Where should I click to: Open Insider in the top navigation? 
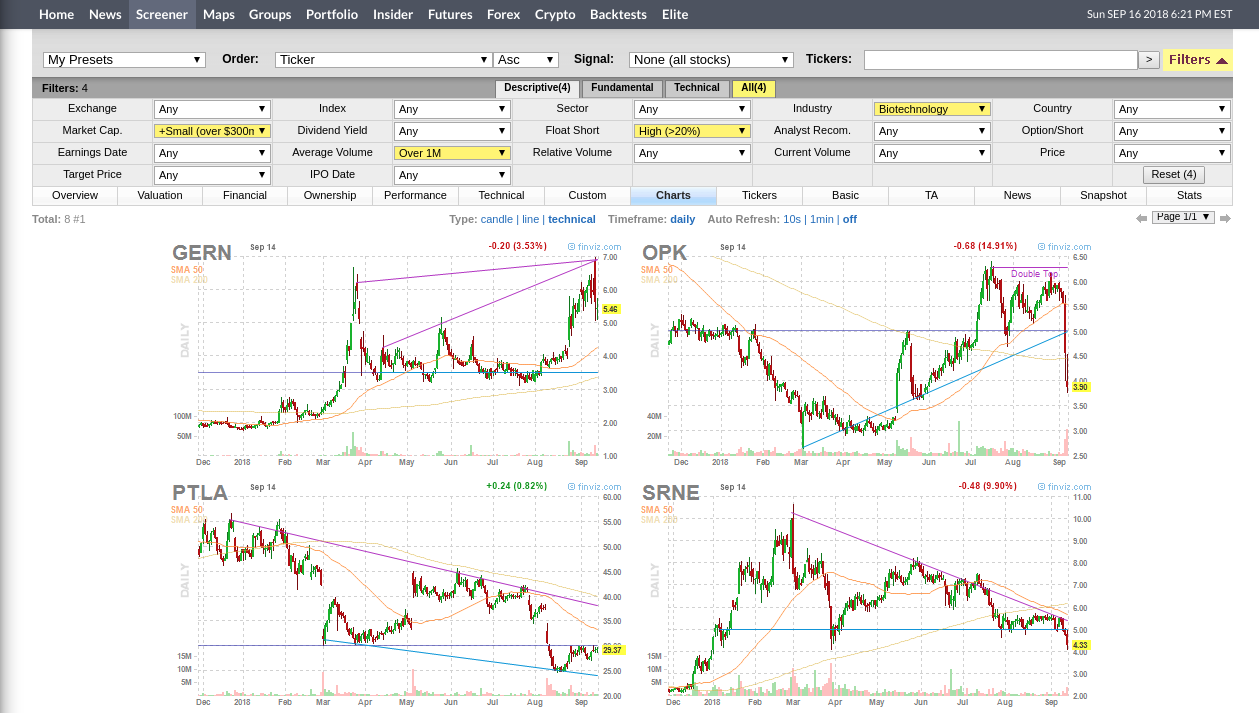click(393, 14)
